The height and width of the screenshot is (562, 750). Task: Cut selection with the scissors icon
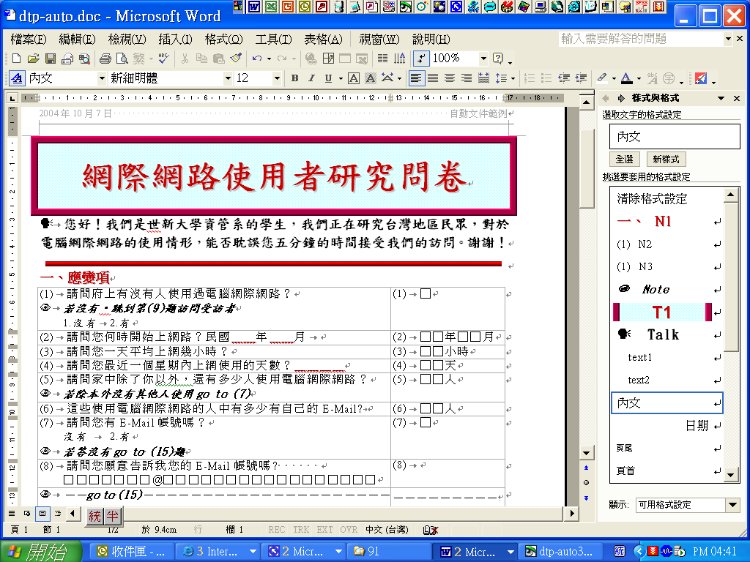coord(185,58)
